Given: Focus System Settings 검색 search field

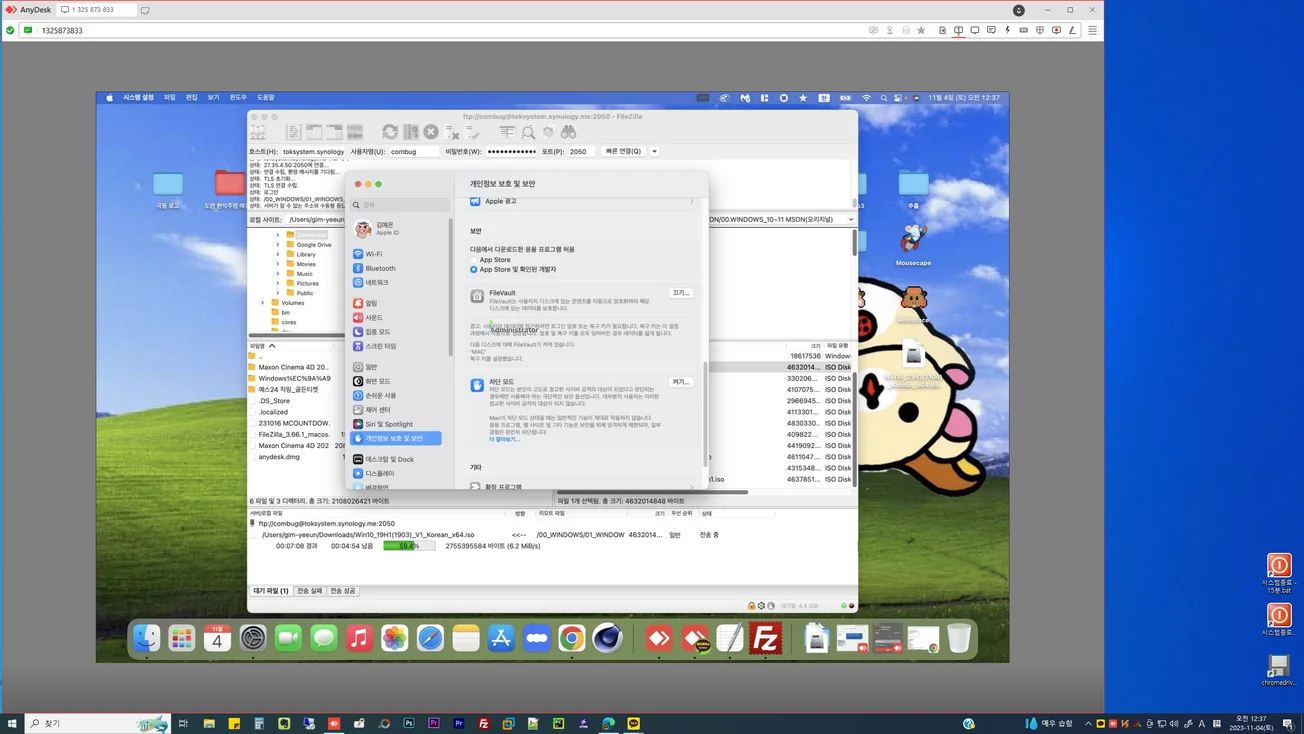Looking at the screenshot, I should 400,205.
